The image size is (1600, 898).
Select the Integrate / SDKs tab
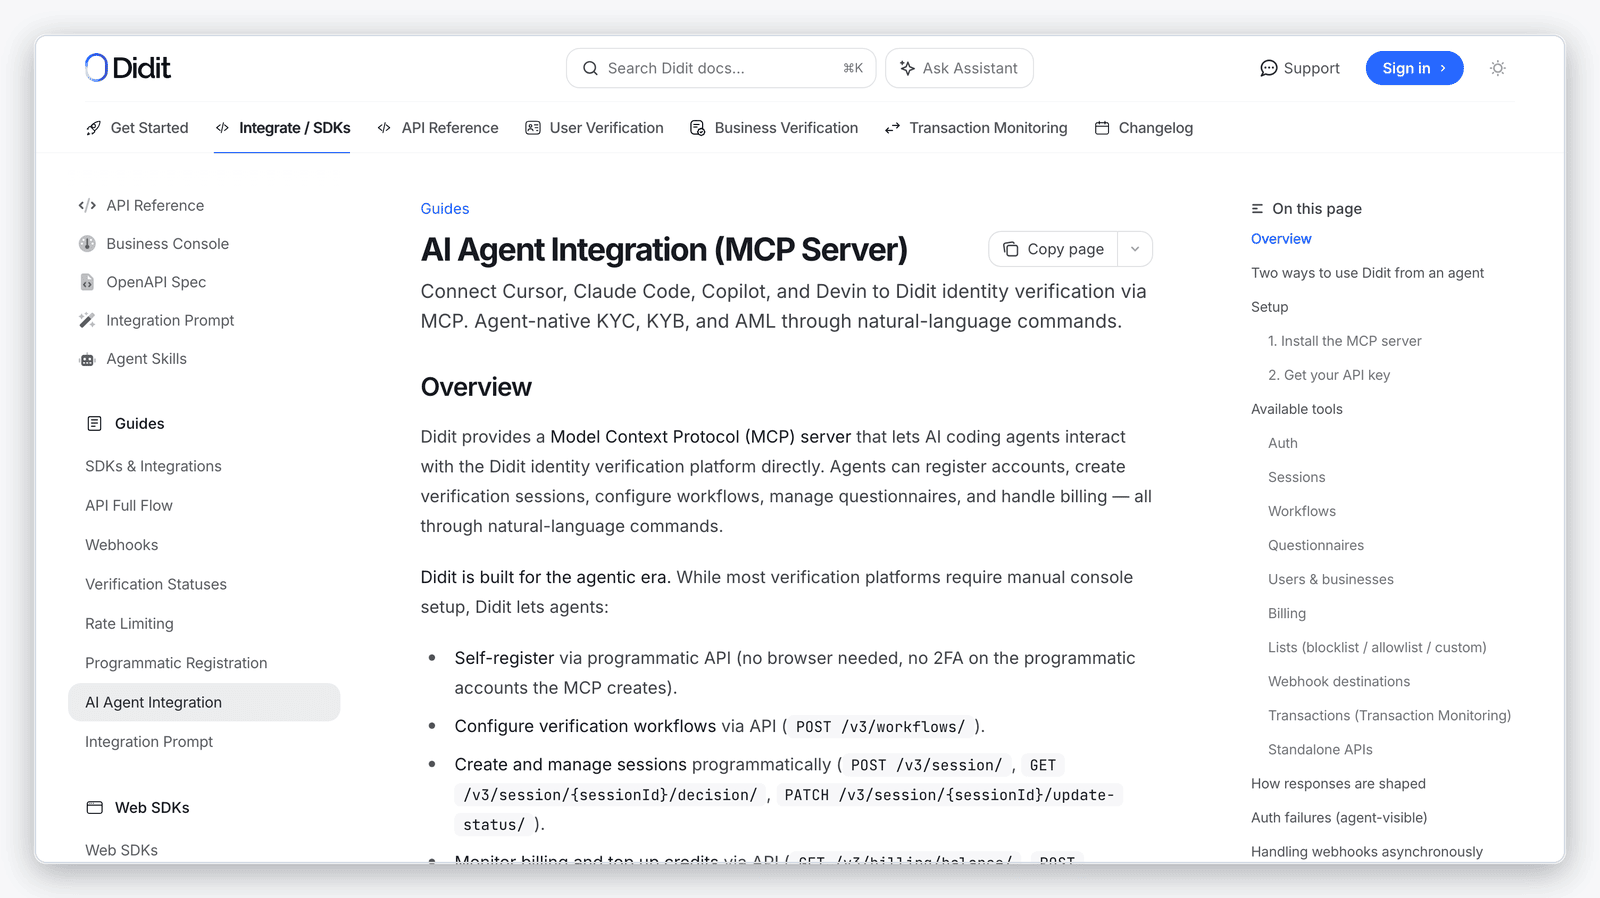(283, 128)
